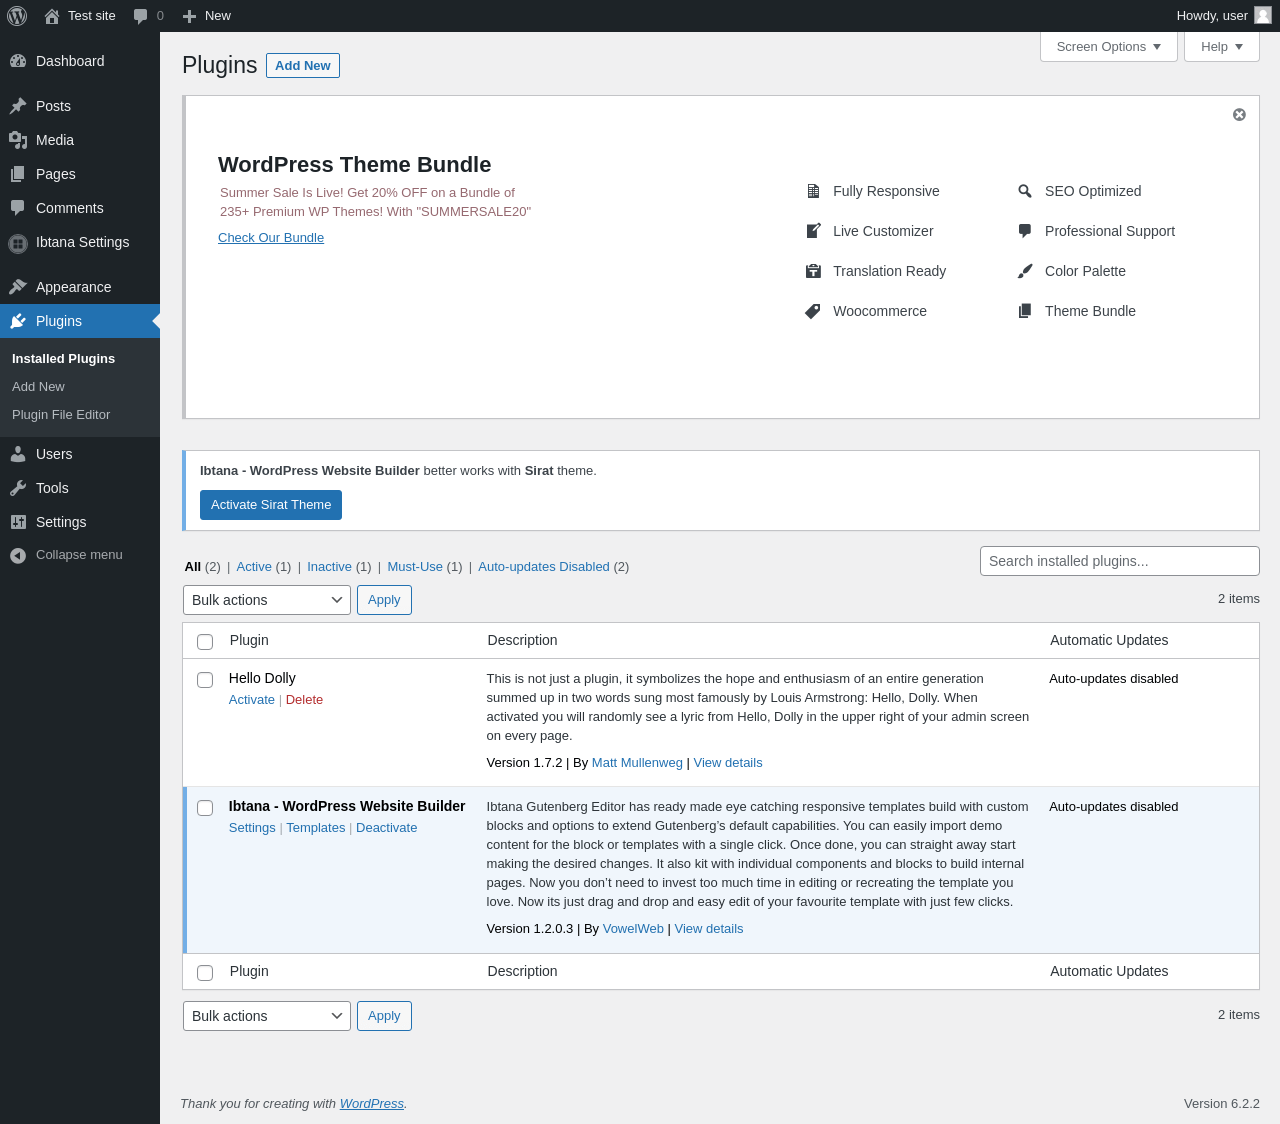Show Must-Use plugins filter

[415, 567]
